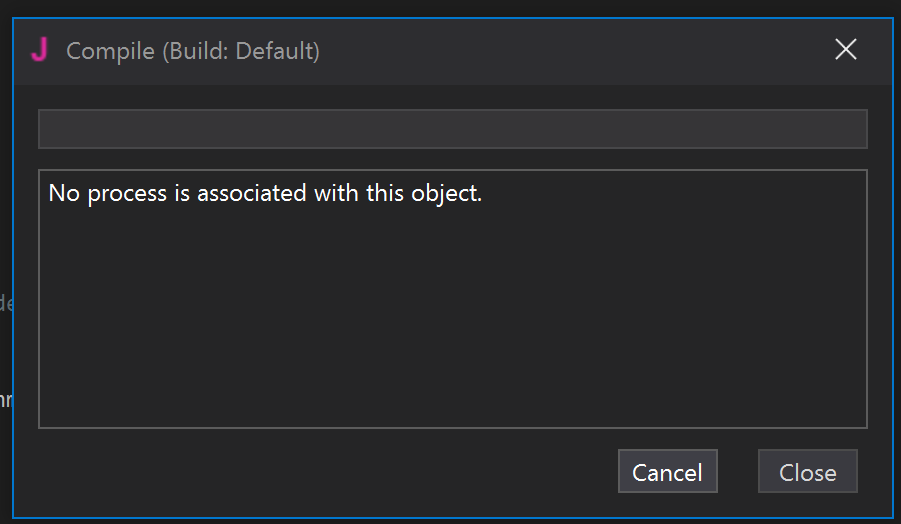Click the 'No process is associated' message

tap(265, 193)
